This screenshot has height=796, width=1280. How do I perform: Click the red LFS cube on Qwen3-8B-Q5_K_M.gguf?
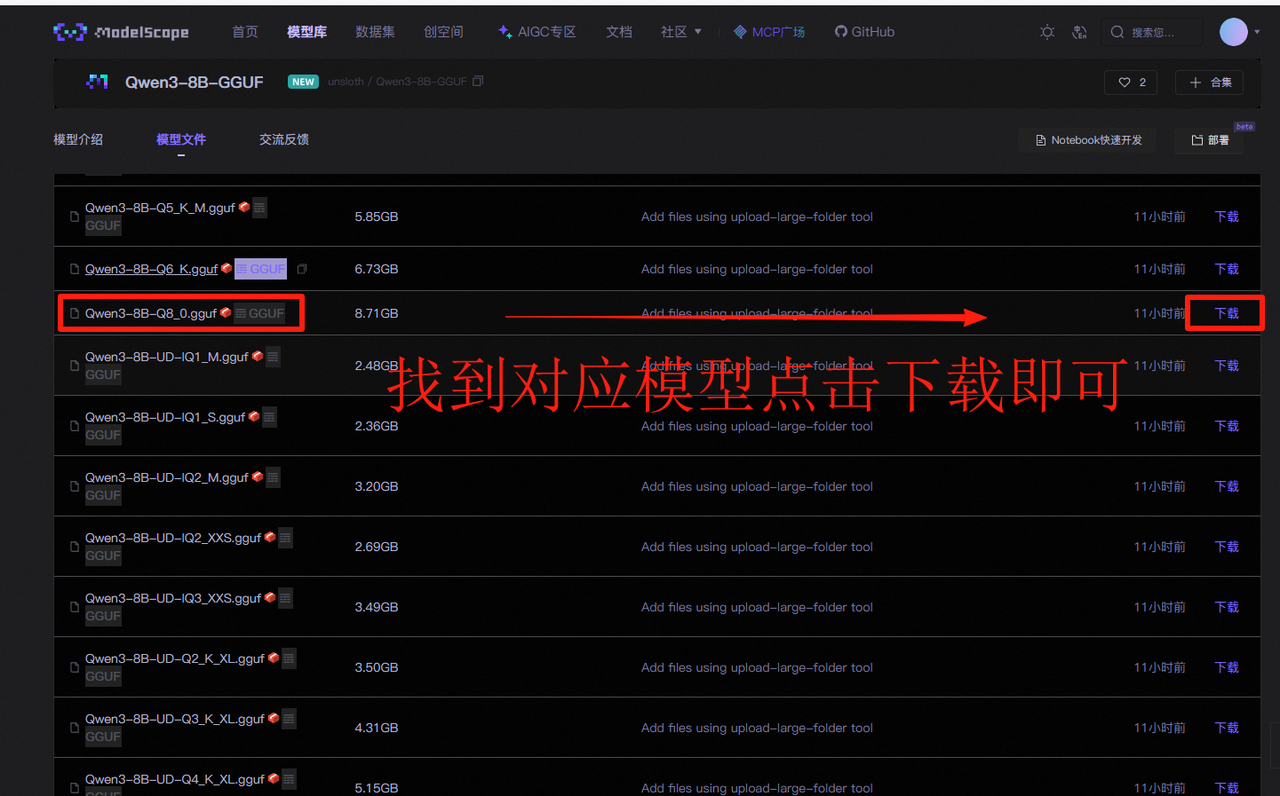244,208
